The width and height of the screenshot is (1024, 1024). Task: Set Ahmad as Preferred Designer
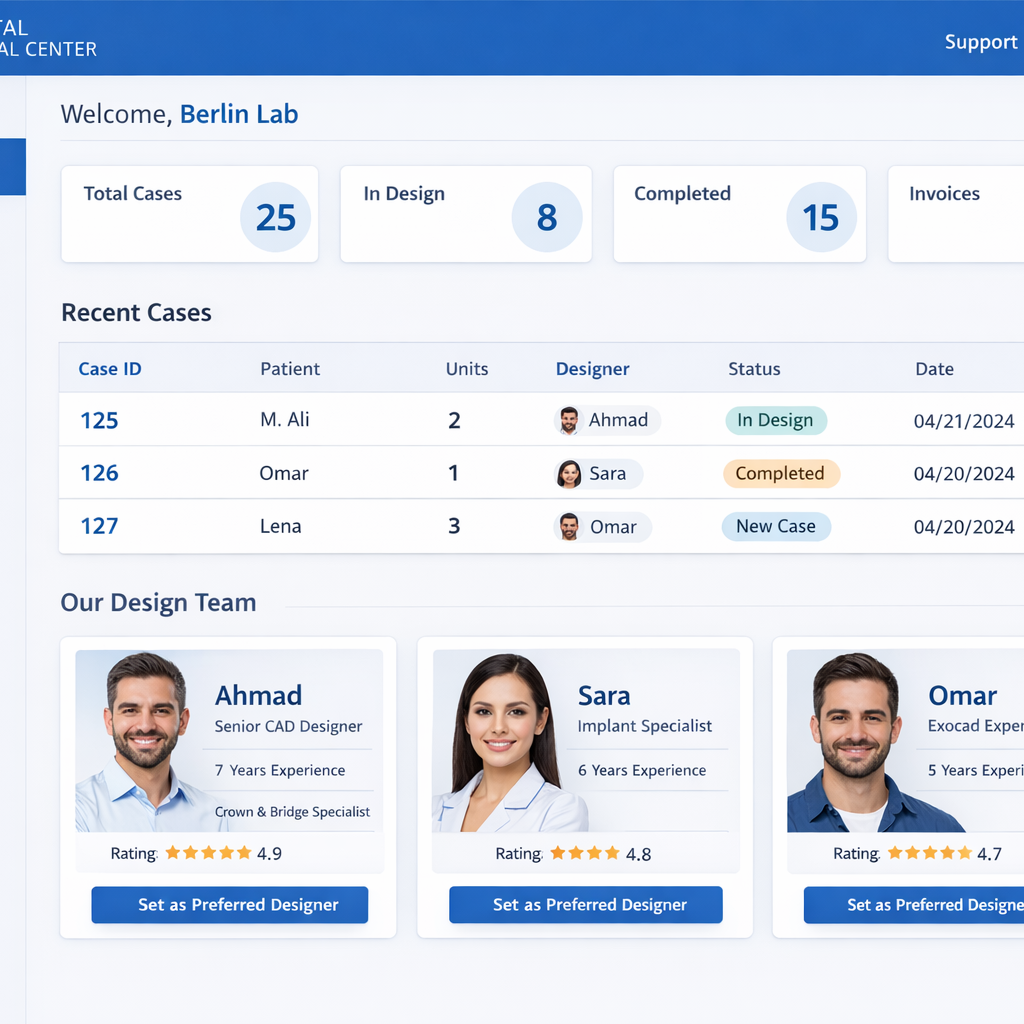click(230, 905)
